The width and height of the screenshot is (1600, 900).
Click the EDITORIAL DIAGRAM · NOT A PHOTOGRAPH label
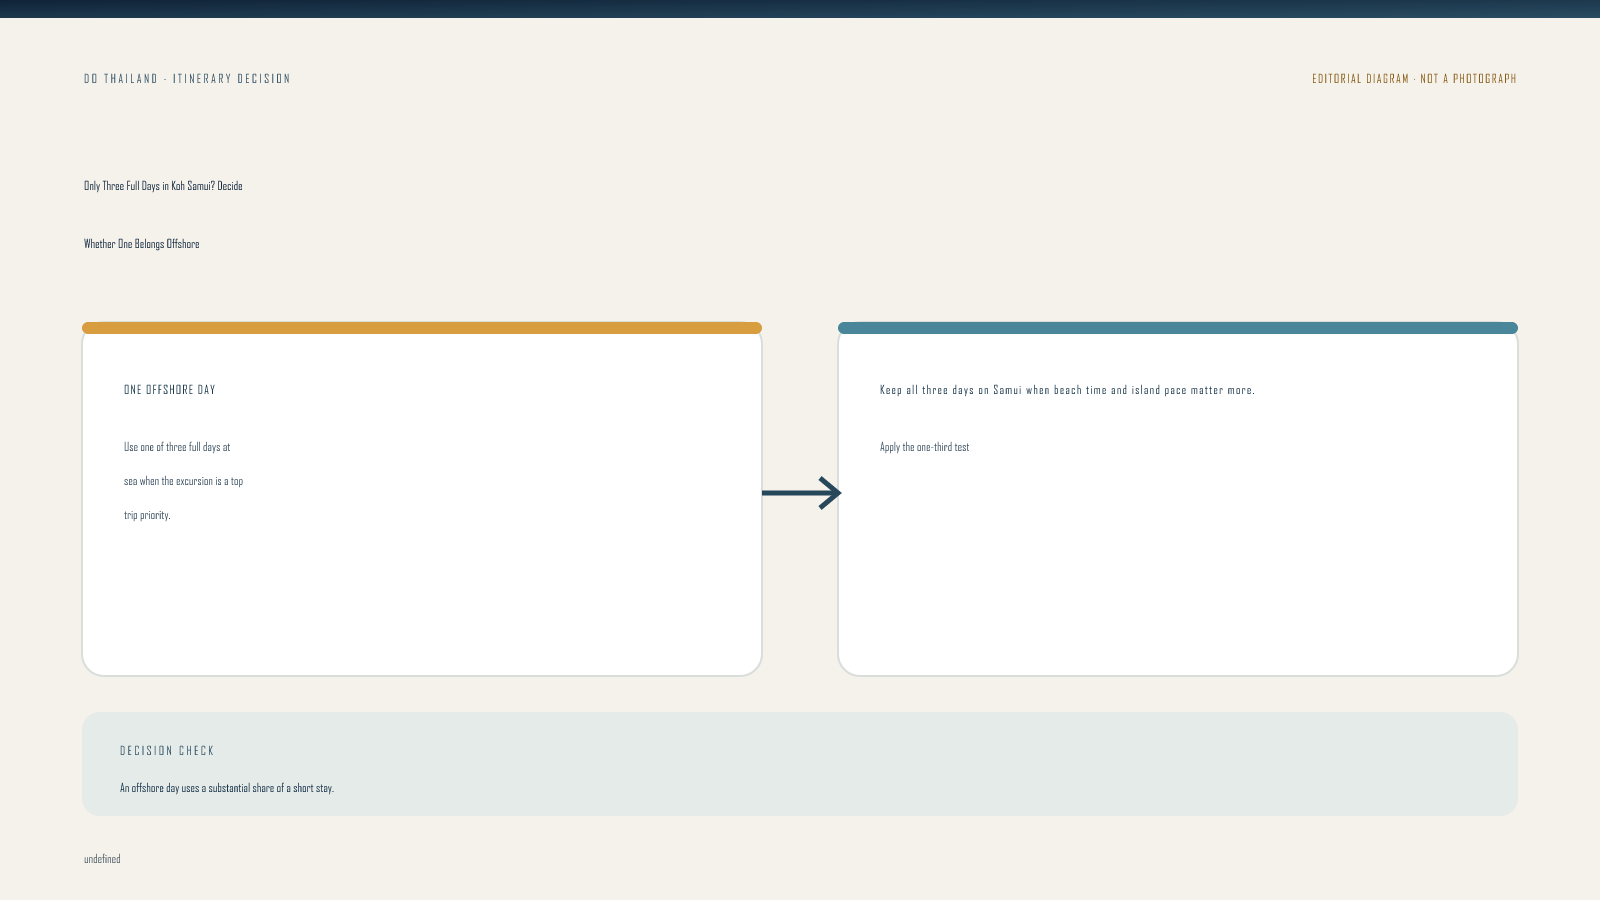pyautogui.click(x=1414, y=79)
